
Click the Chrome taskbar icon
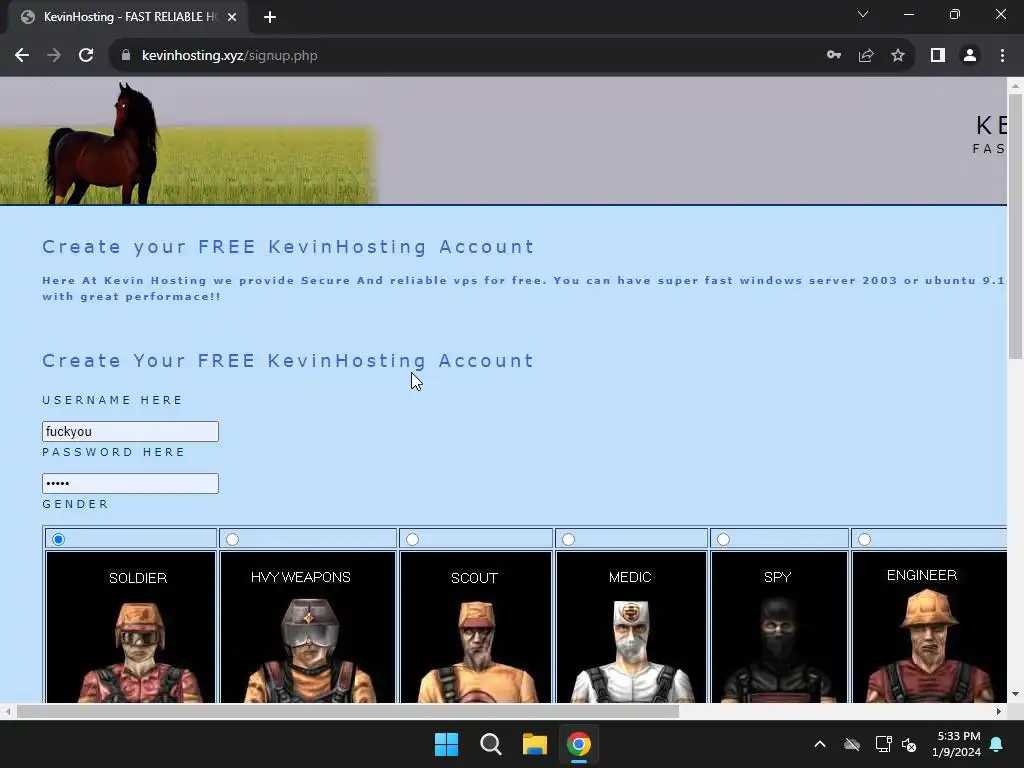tap(579, 744)
